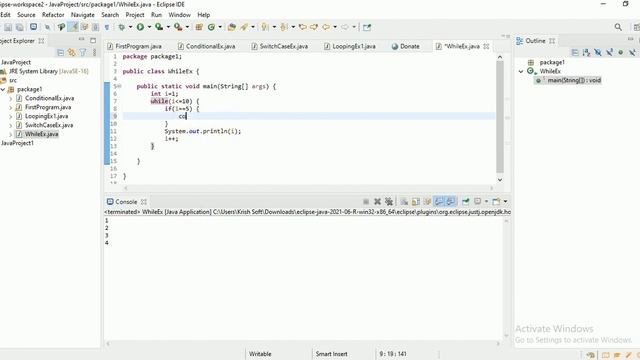Click the New Java Package toolbar icon

tap(199, 27)
